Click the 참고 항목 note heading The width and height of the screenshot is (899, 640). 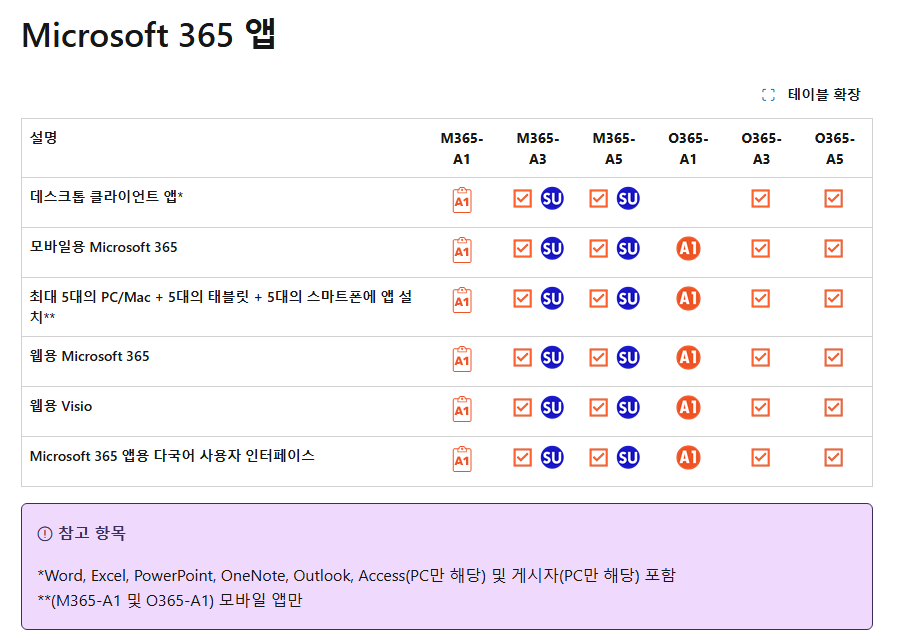point(92,533)
